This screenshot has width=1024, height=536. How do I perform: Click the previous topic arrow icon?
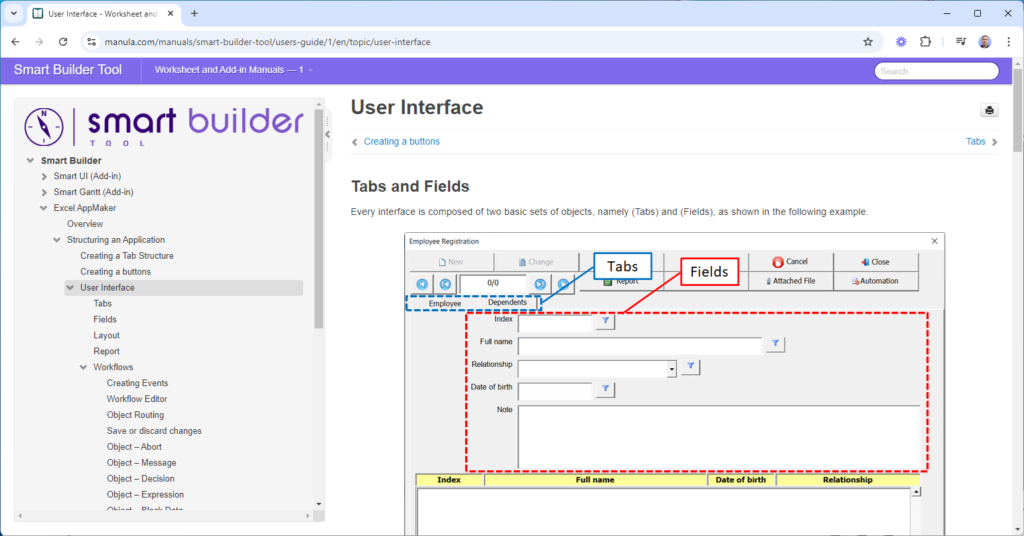pyautogui.click(x=355, y=142)
